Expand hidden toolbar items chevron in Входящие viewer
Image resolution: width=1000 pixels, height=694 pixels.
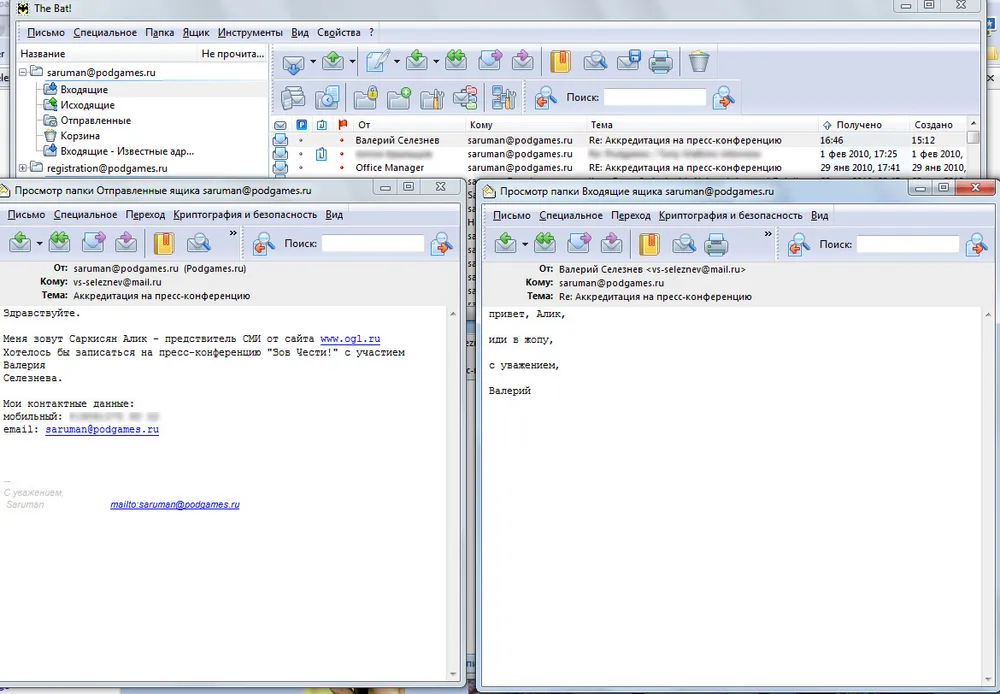click(768, 233)
